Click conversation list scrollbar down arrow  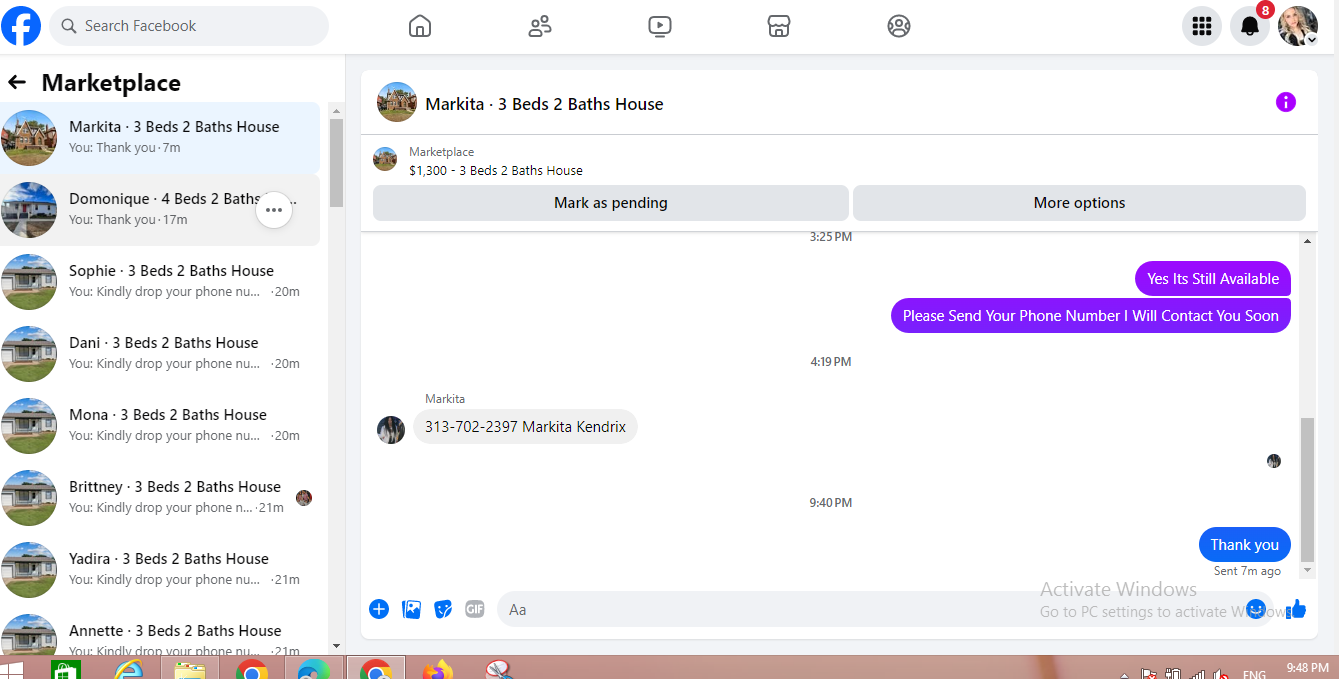336,646
